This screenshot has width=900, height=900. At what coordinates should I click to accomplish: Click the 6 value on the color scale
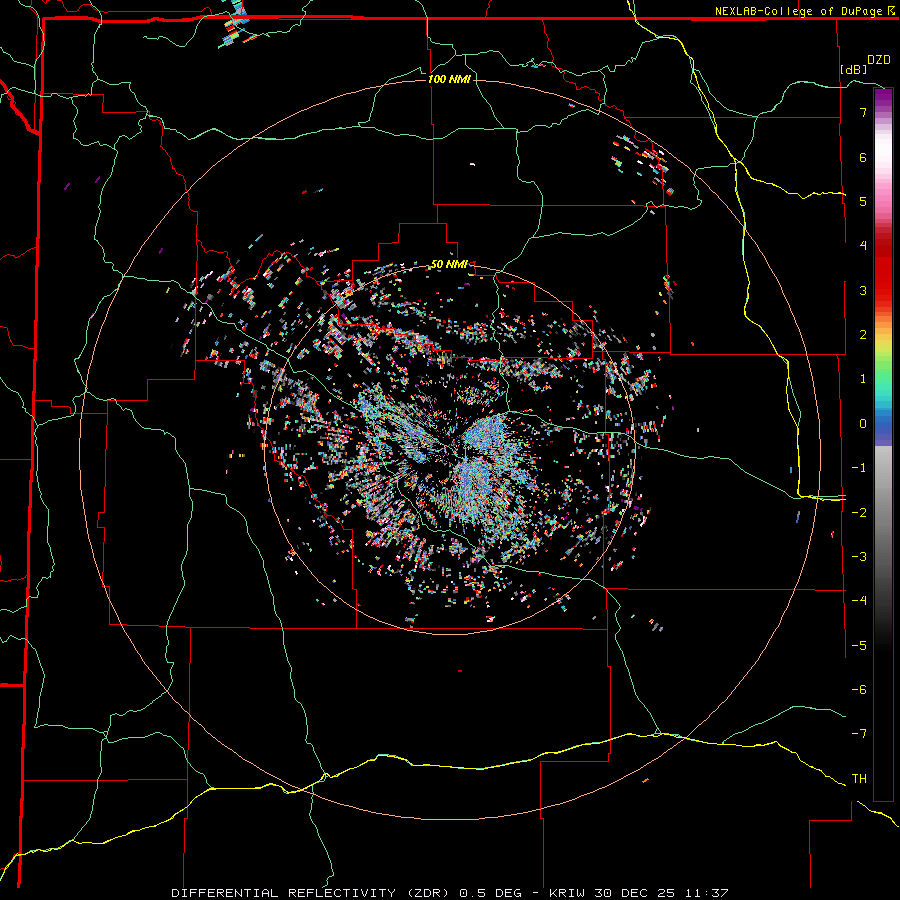tap(863, 157)
